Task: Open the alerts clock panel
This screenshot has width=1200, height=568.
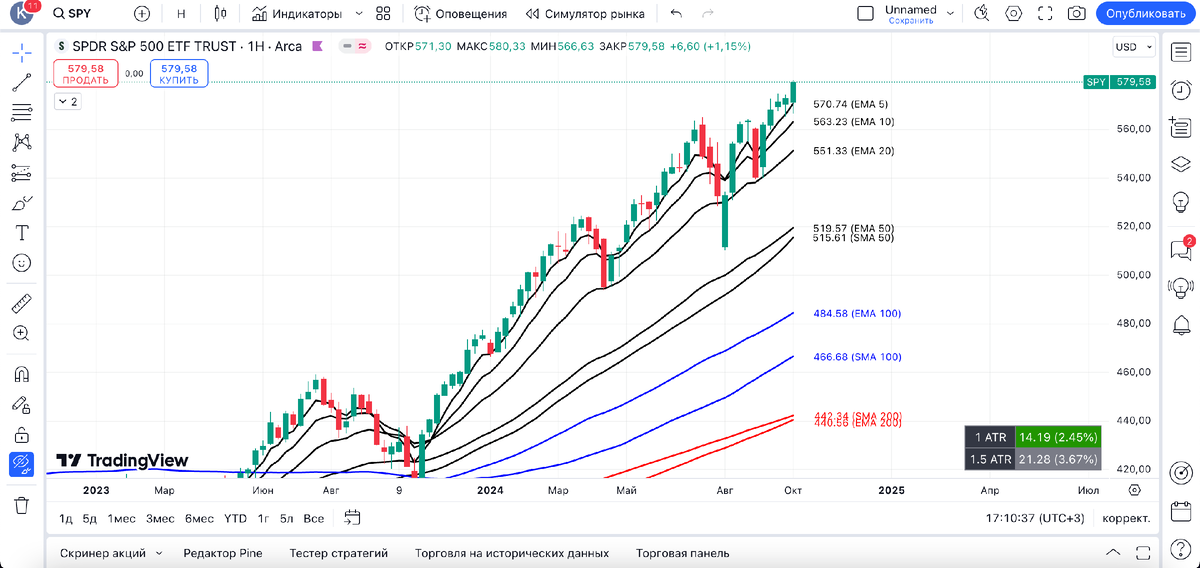Action: (x=1180, y=89)
